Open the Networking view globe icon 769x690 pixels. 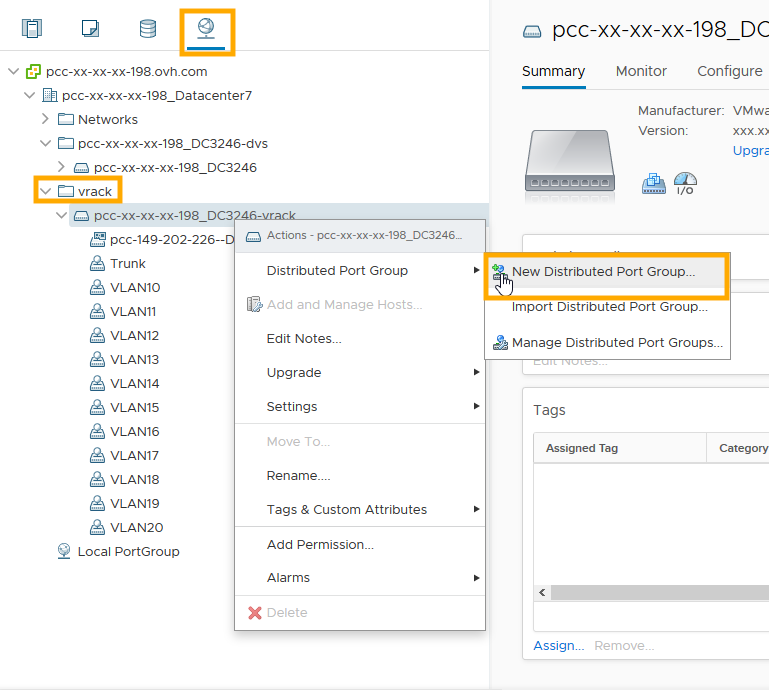click(206, 28)
